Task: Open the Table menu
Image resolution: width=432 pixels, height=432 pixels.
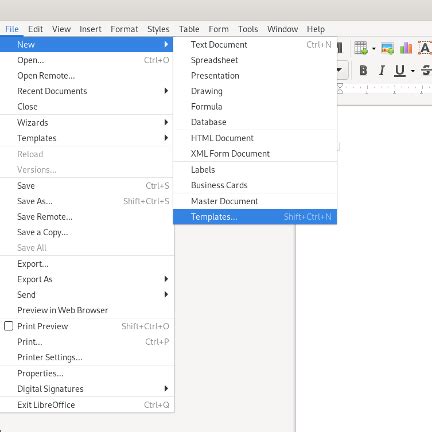Action: tap(189, 29)
